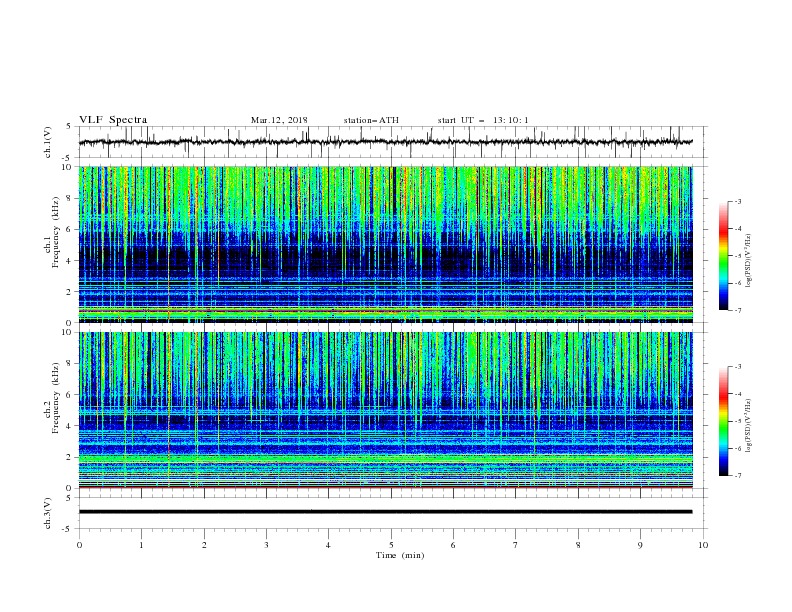Click the "-7" tick on the ch.2 colorbar
The image size is (792, 612).
(x=737, y=476)
